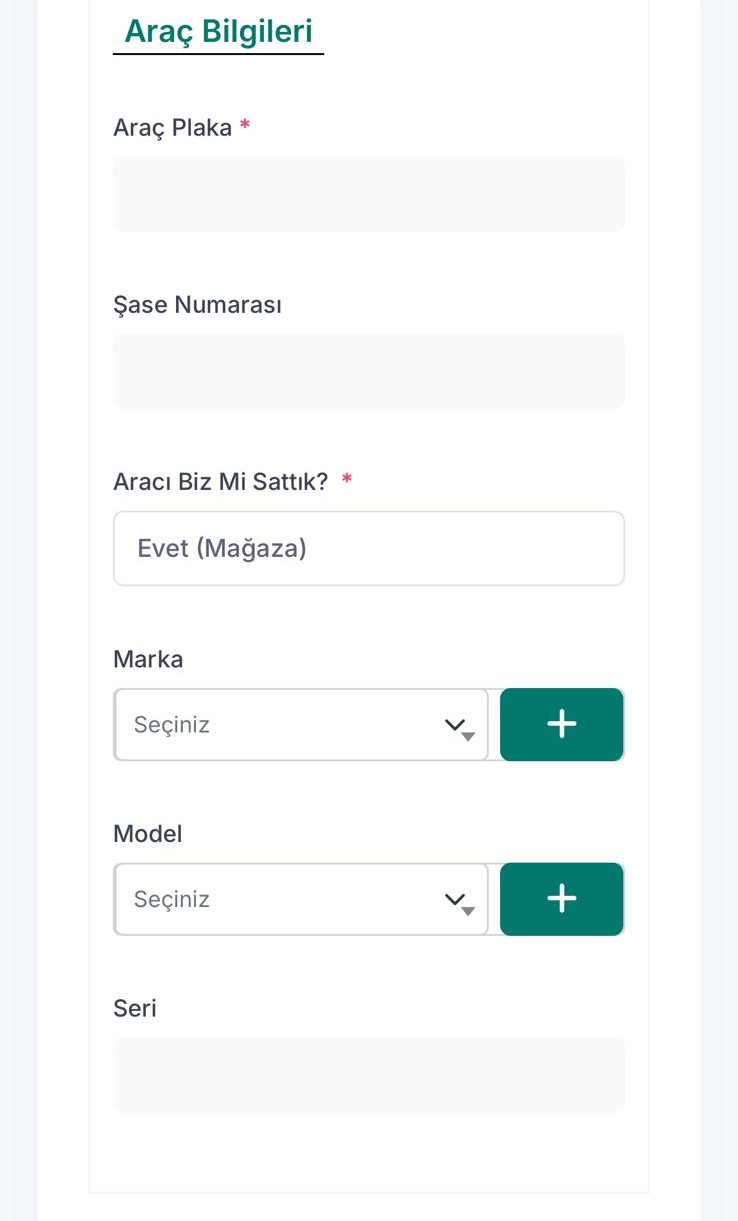Click the underline beneath 'Araç Bilgileri' heading
Viewport: 738px width, 1221px height.
(x=218, y=53)
